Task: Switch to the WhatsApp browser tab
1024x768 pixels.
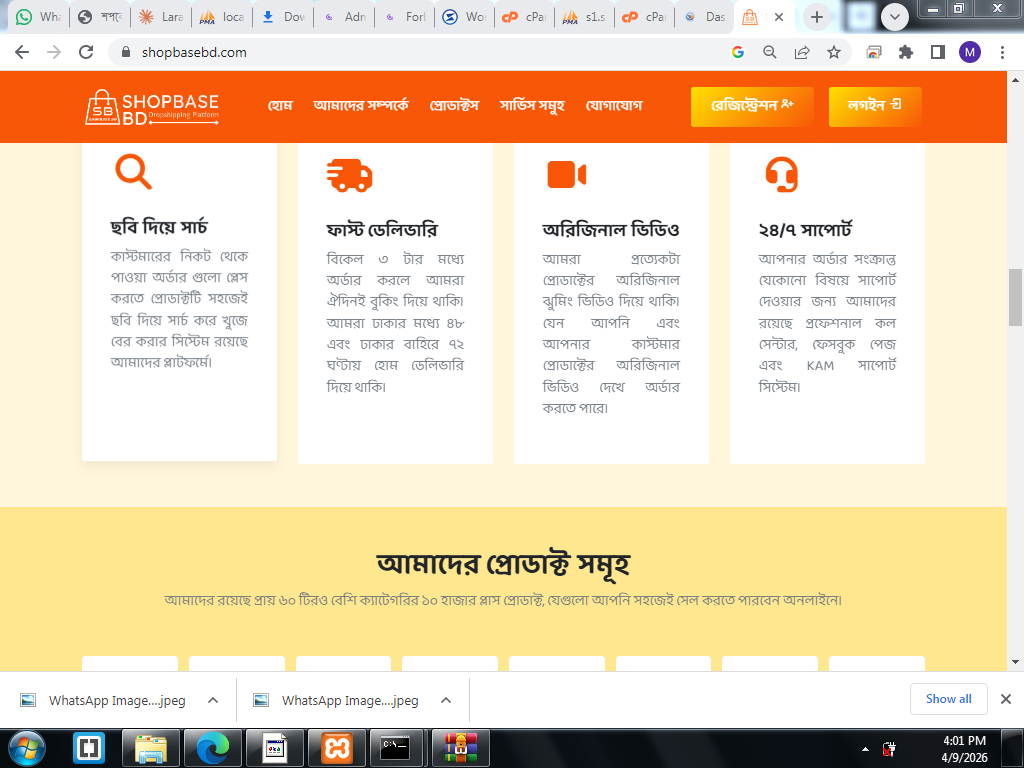Action: pyautogui.click(x=38, y=17)
